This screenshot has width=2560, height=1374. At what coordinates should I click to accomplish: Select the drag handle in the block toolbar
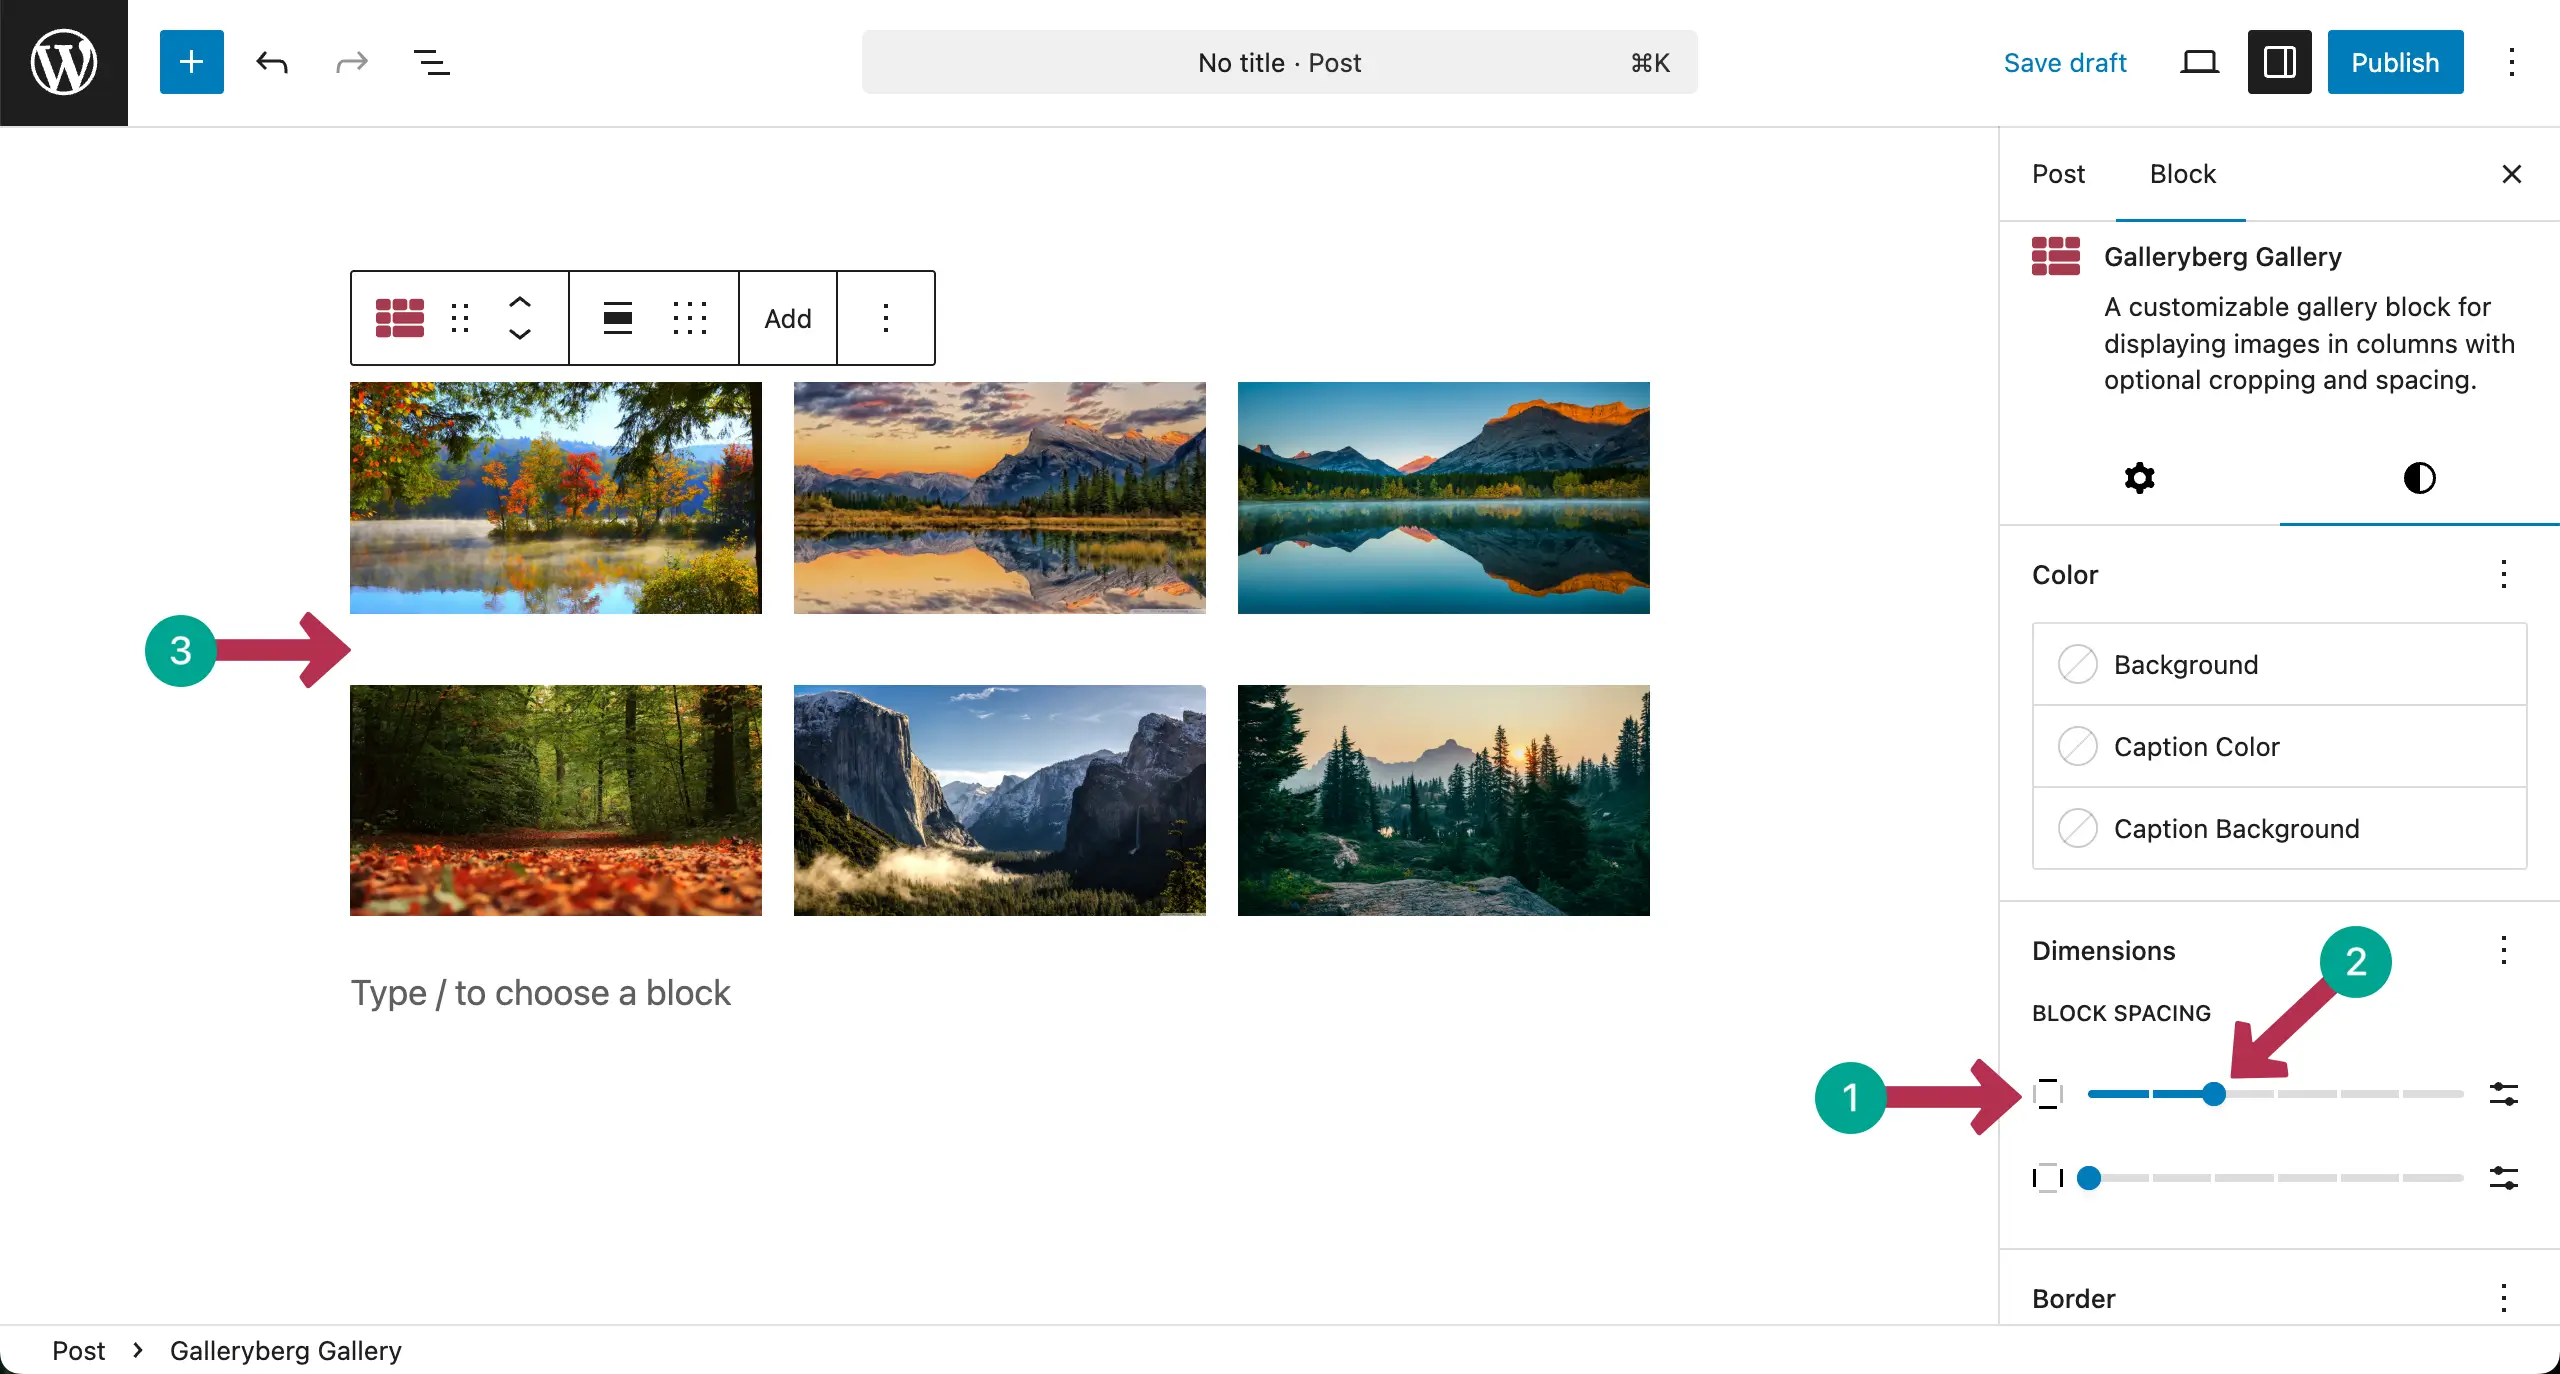pyautogui.click(x=460, y=318)
